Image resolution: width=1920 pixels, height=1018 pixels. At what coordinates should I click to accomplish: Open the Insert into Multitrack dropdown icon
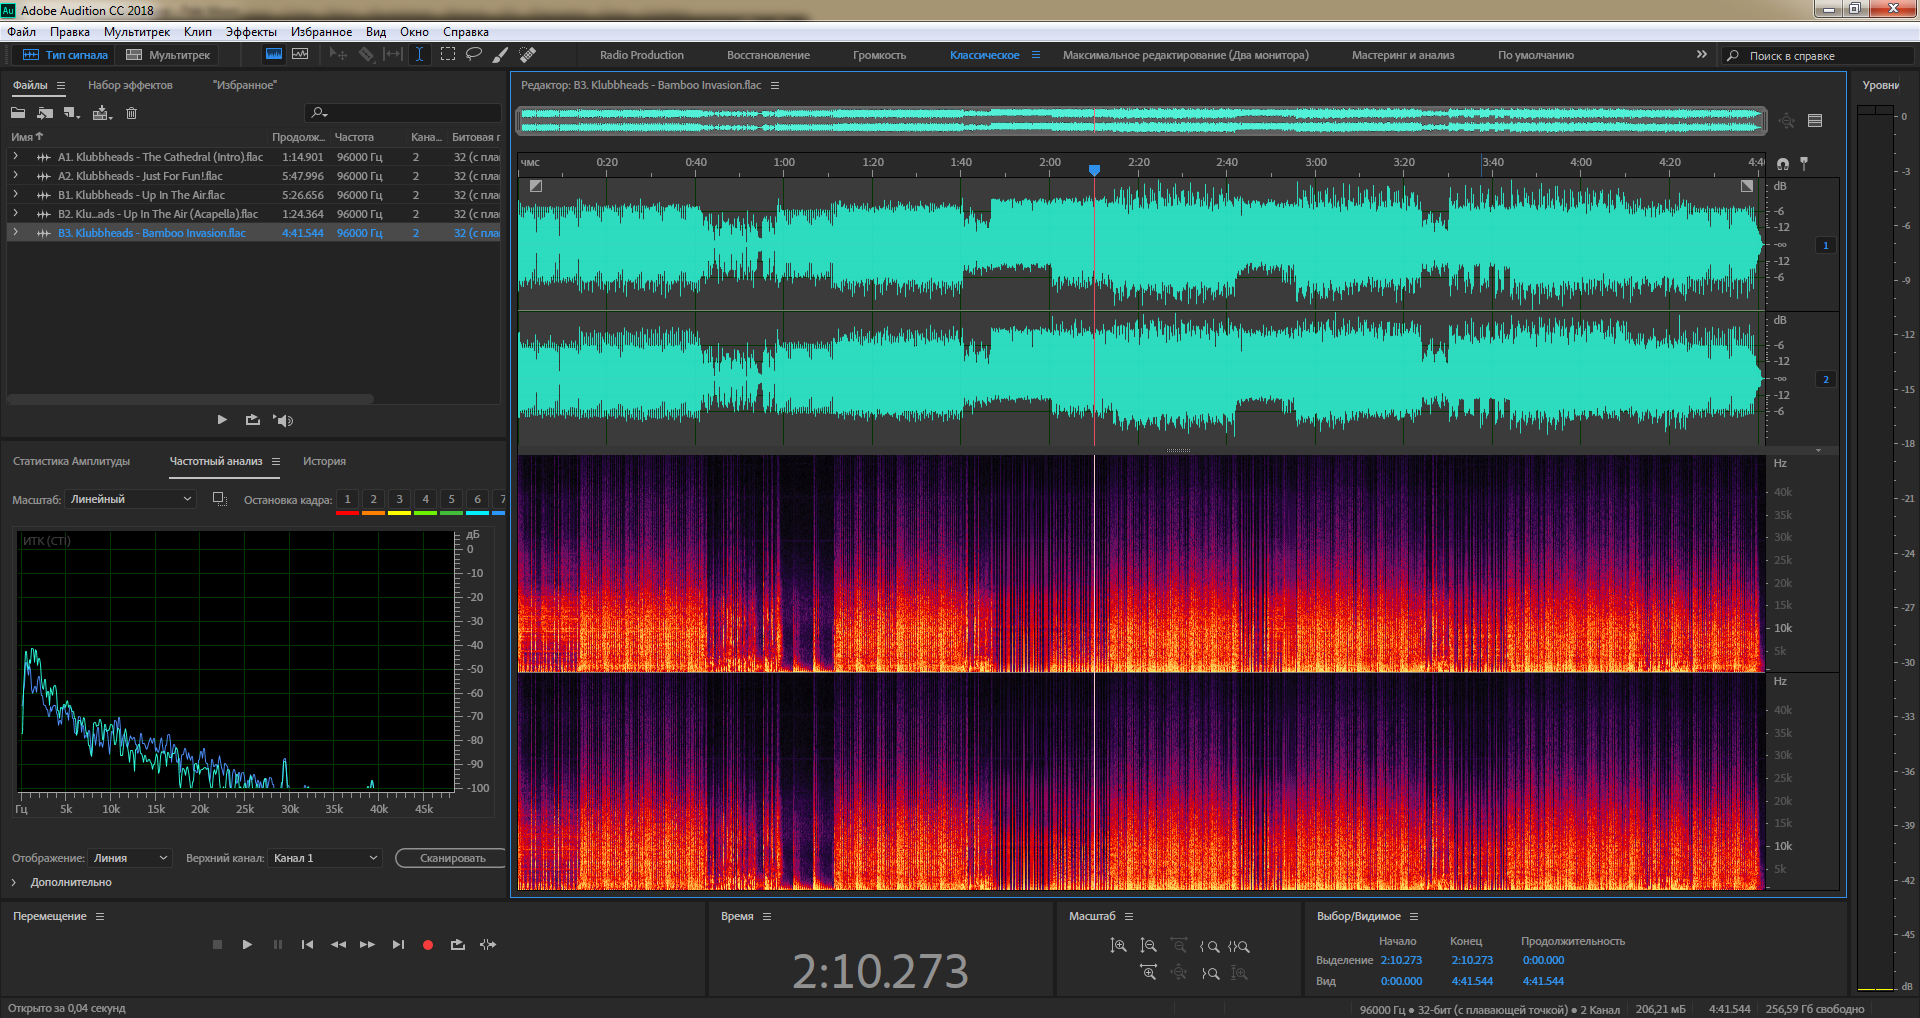(102, 113)
